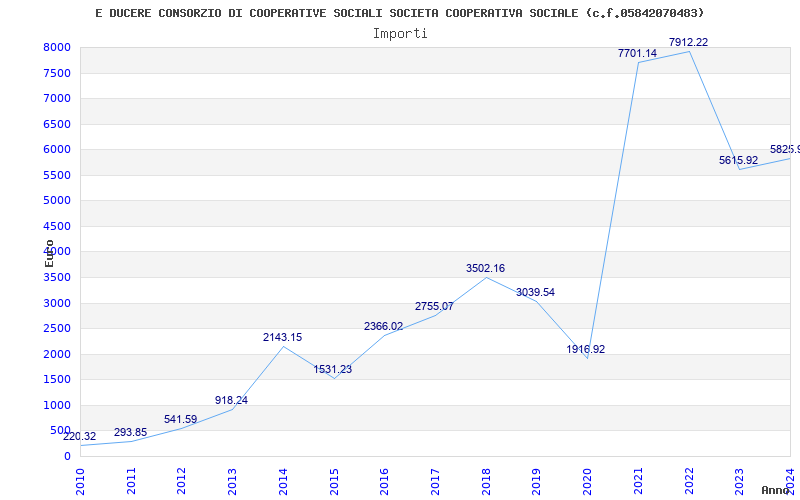The image size is (800, 500).
Task: Click the 3039.54 data label for 2019
Action: tap(535, 292)
